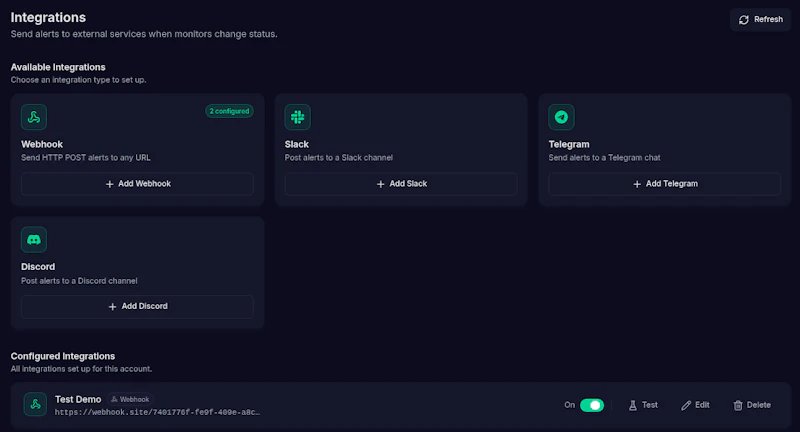Add a new Slack integration
This screenshot has width=800, height=432.
point(401,184)
